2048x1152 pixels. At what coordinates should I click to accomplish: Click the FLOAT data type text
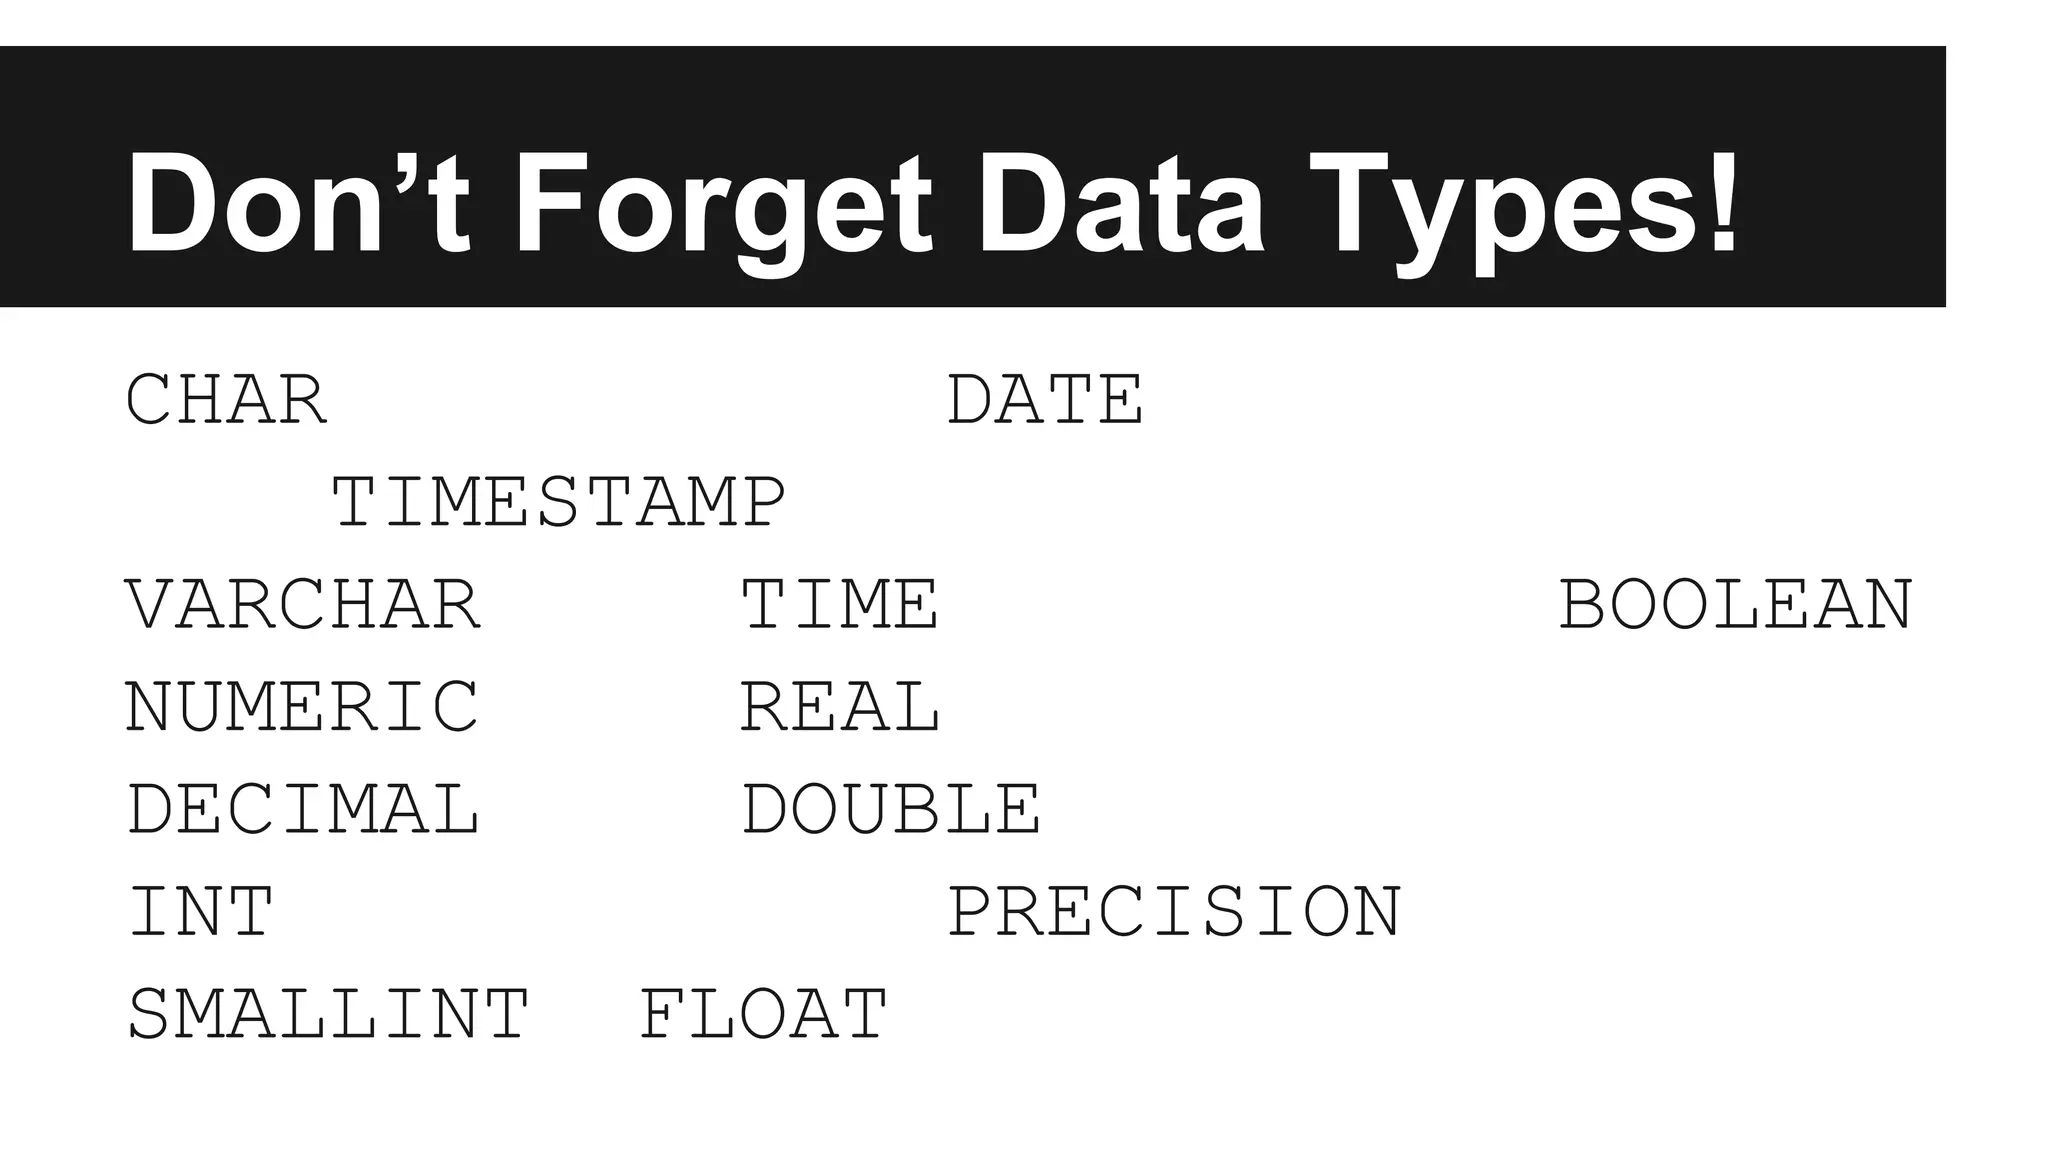tap(763, 1014)
